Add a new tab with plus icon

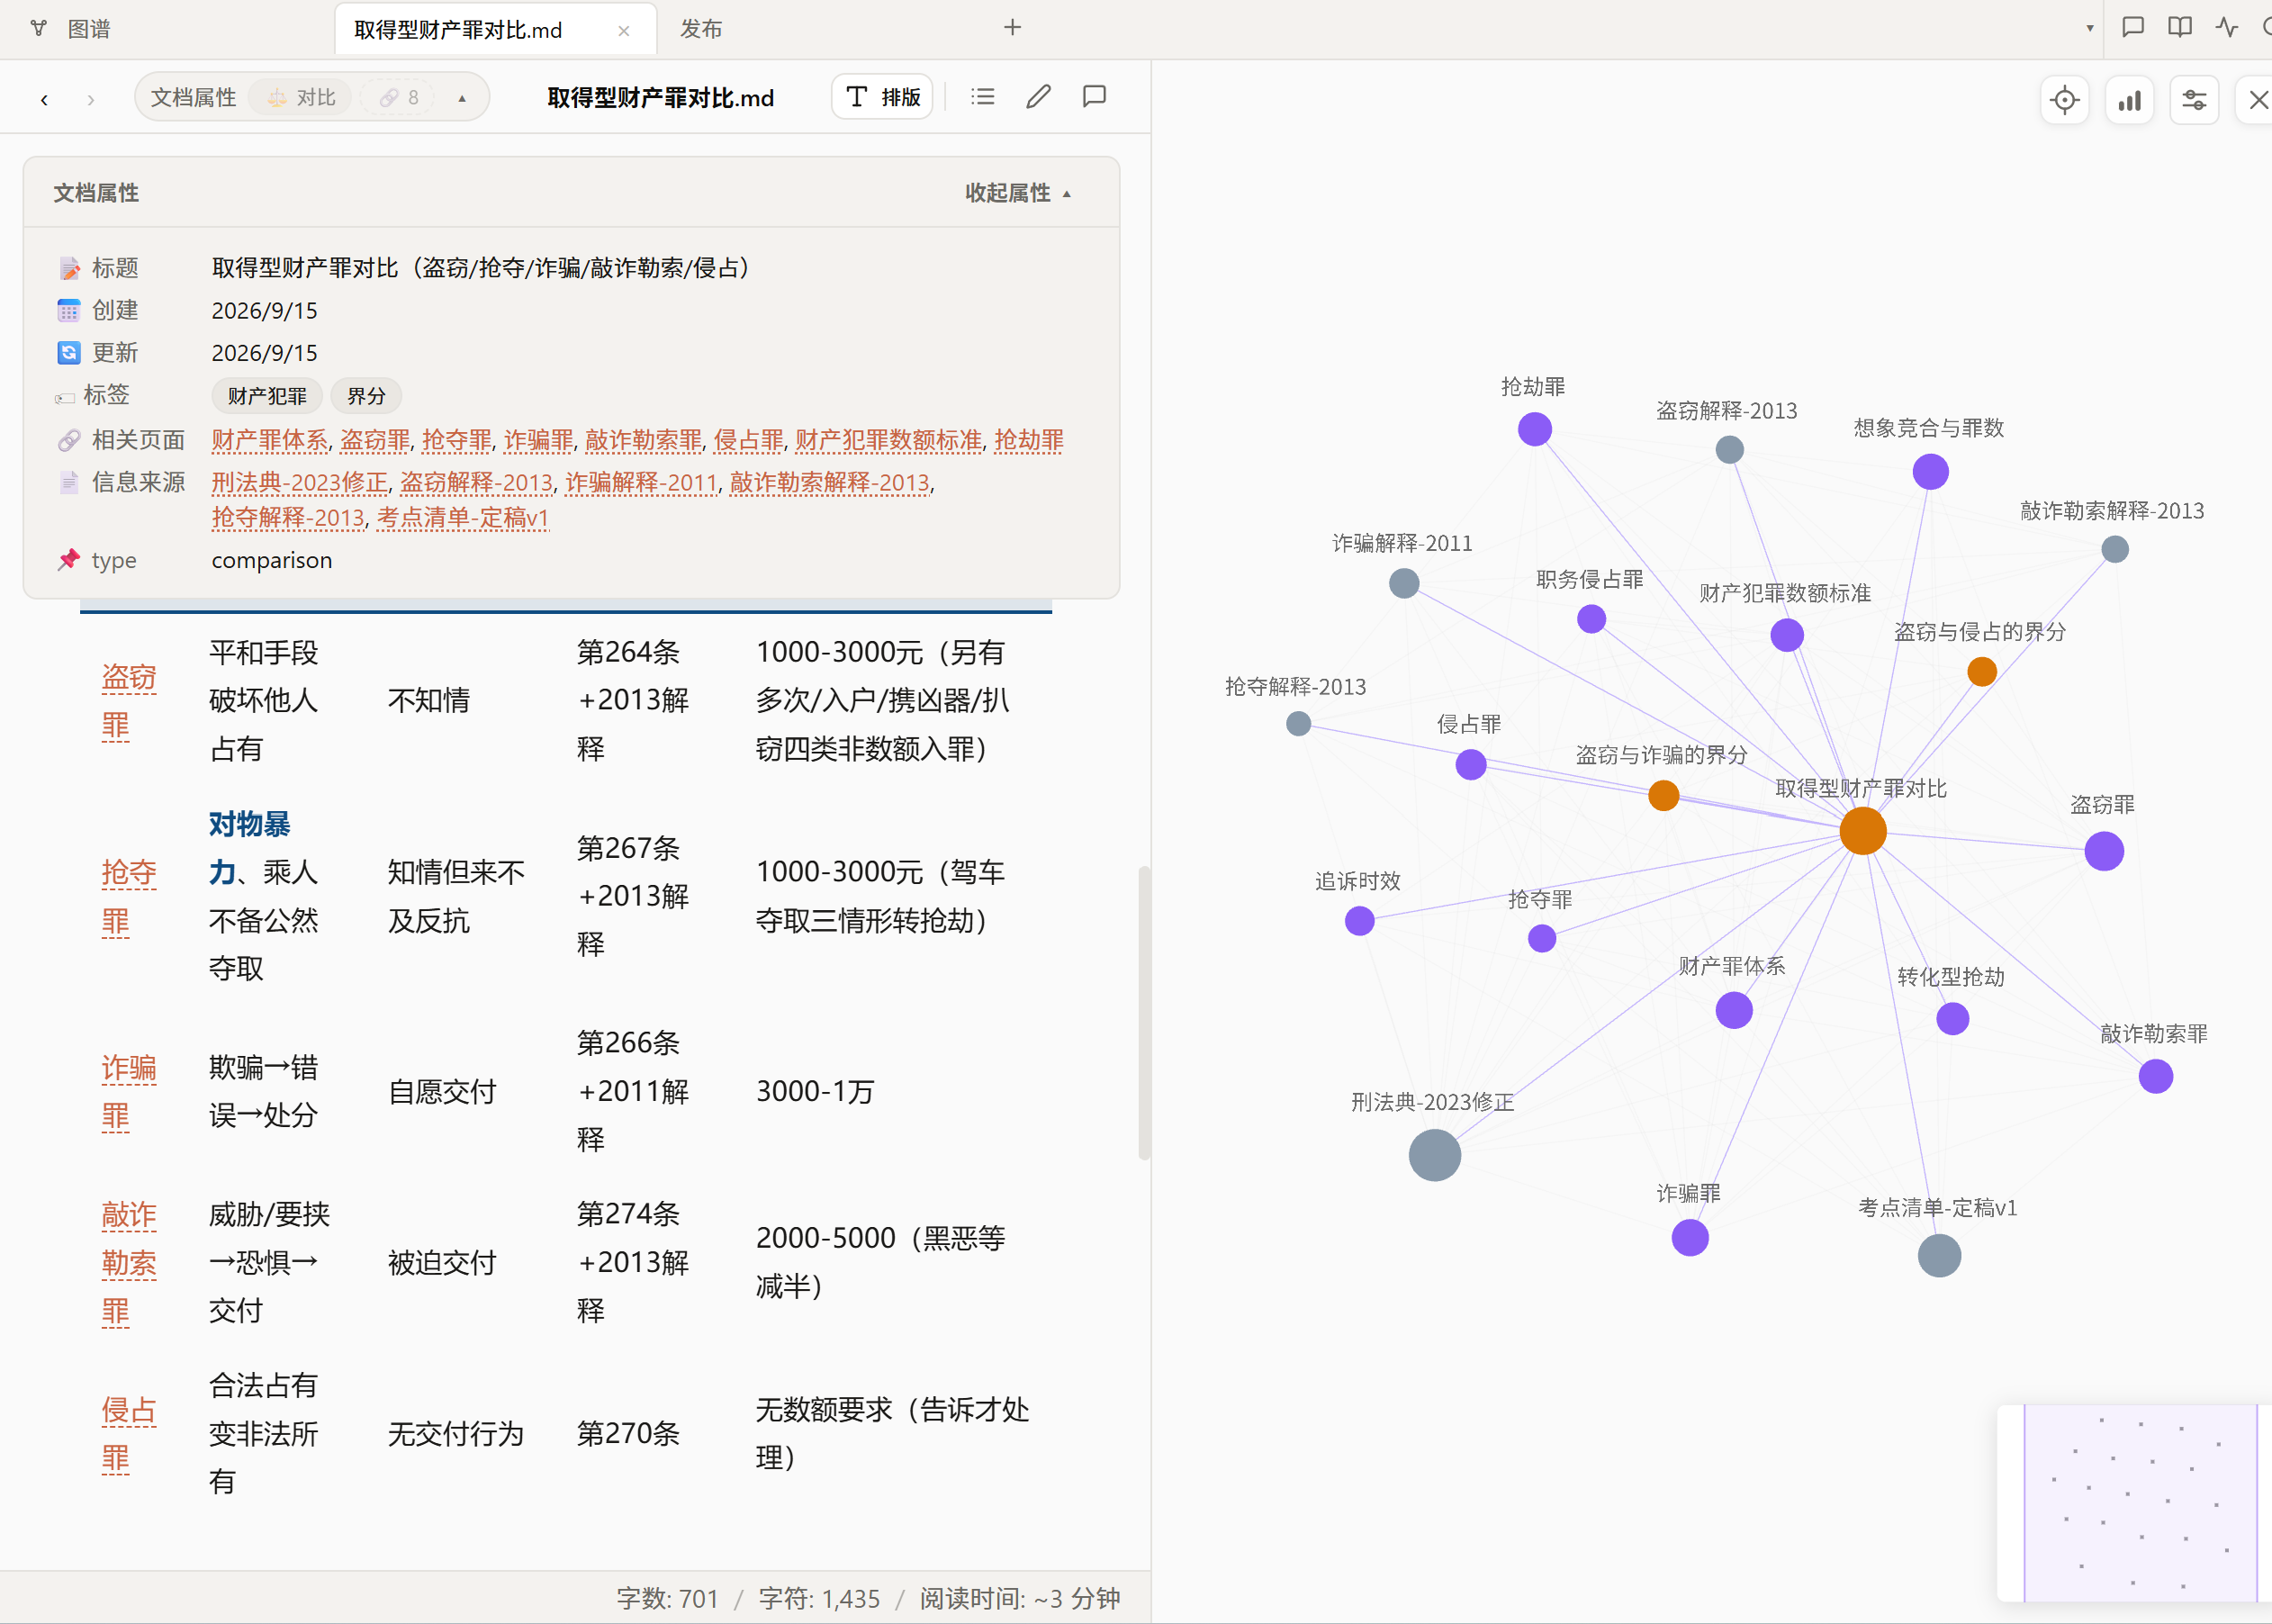[x=1012, y=27]
